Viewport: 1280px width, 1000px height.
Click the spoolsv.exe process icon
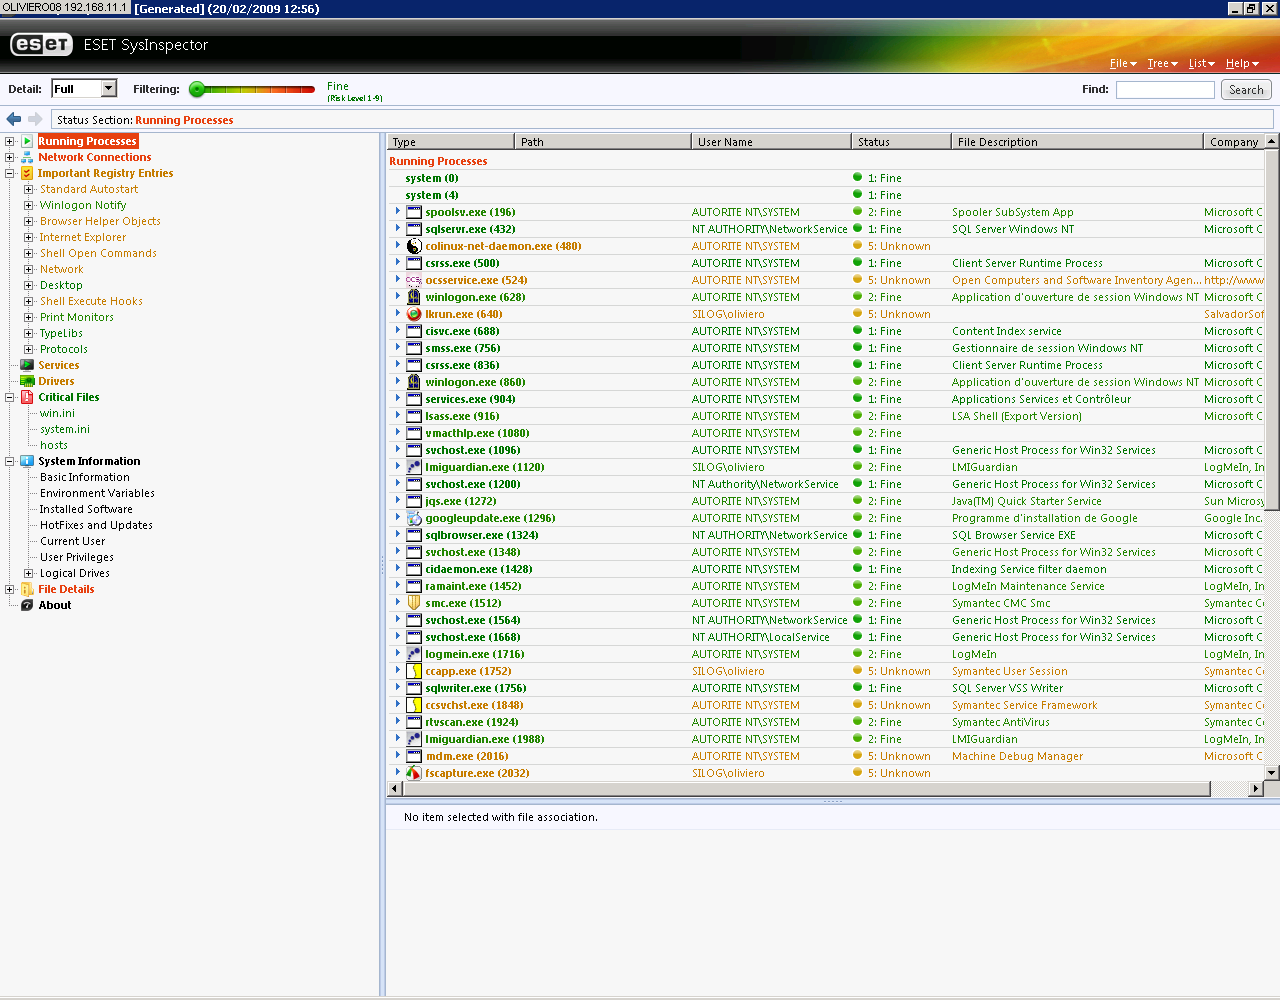tap(414, 212)
